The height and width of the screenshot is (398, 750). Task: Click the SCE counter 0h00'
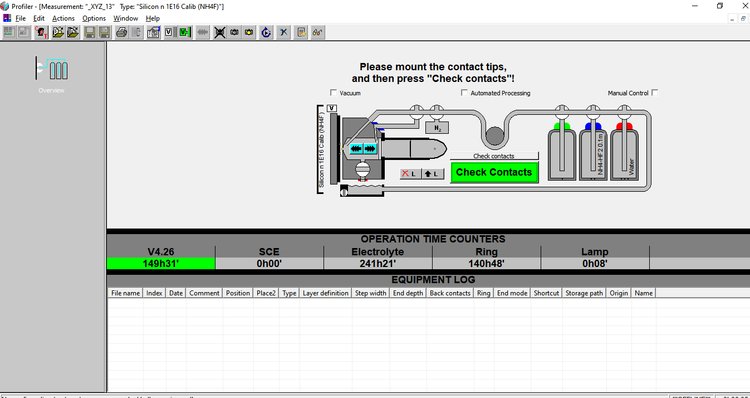[x=269, y=263]
